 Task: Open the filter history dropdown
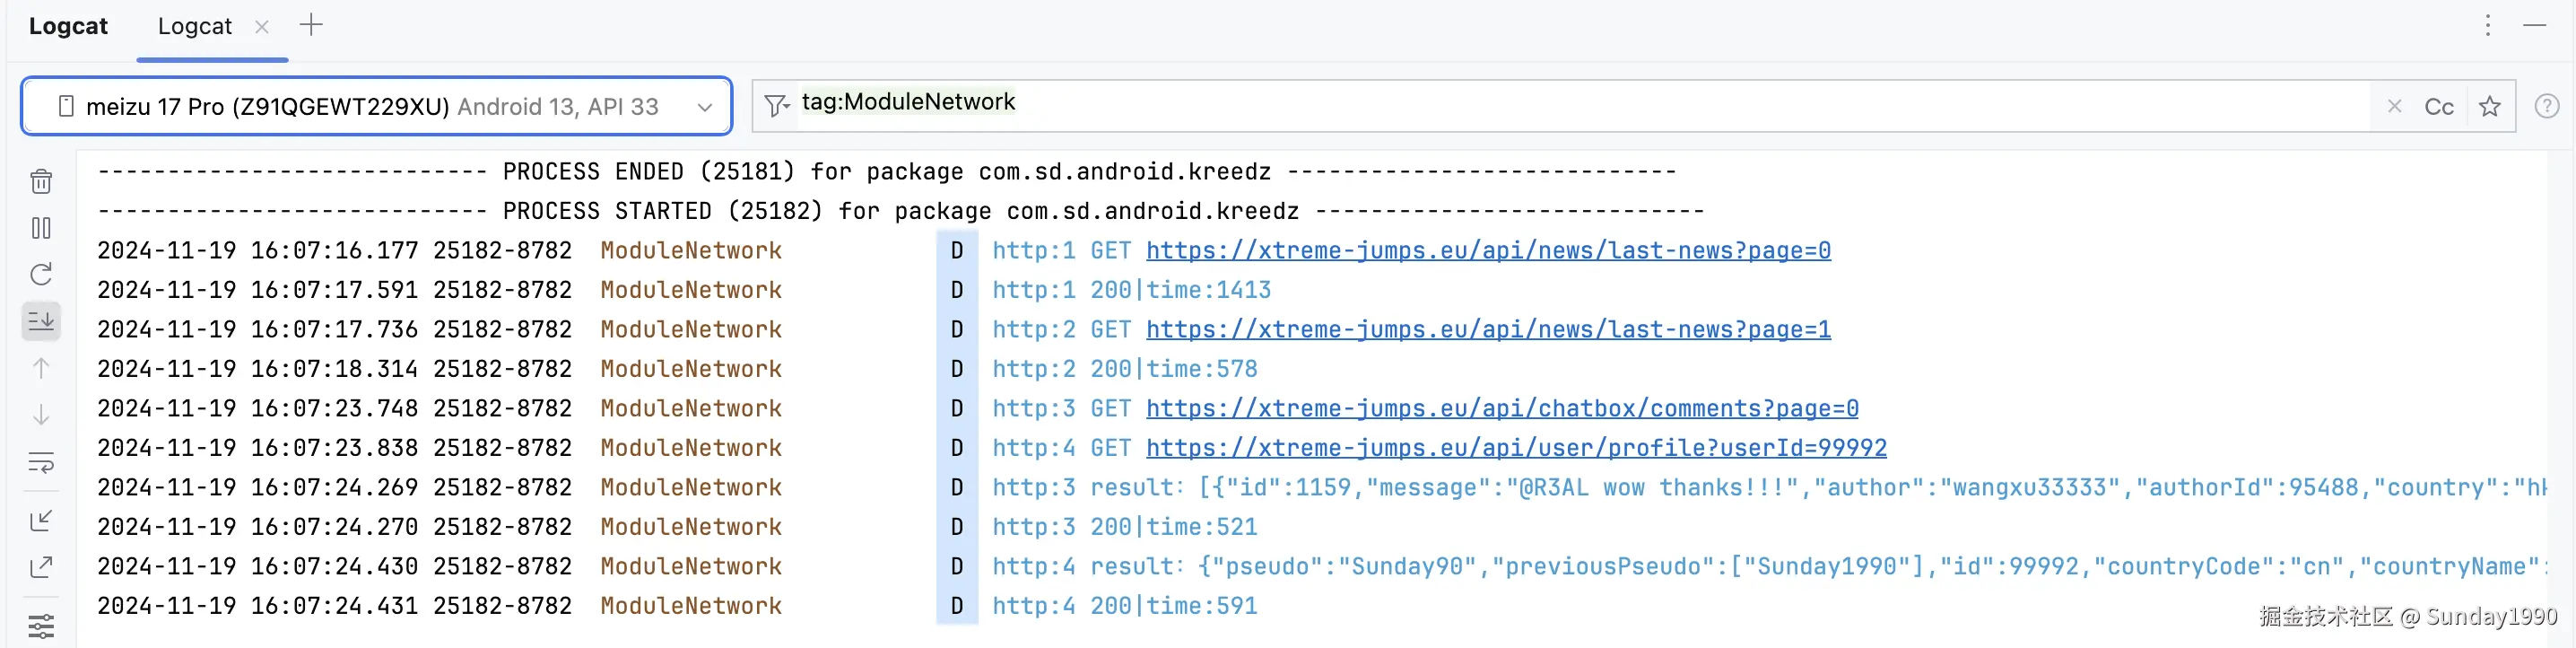776,105
